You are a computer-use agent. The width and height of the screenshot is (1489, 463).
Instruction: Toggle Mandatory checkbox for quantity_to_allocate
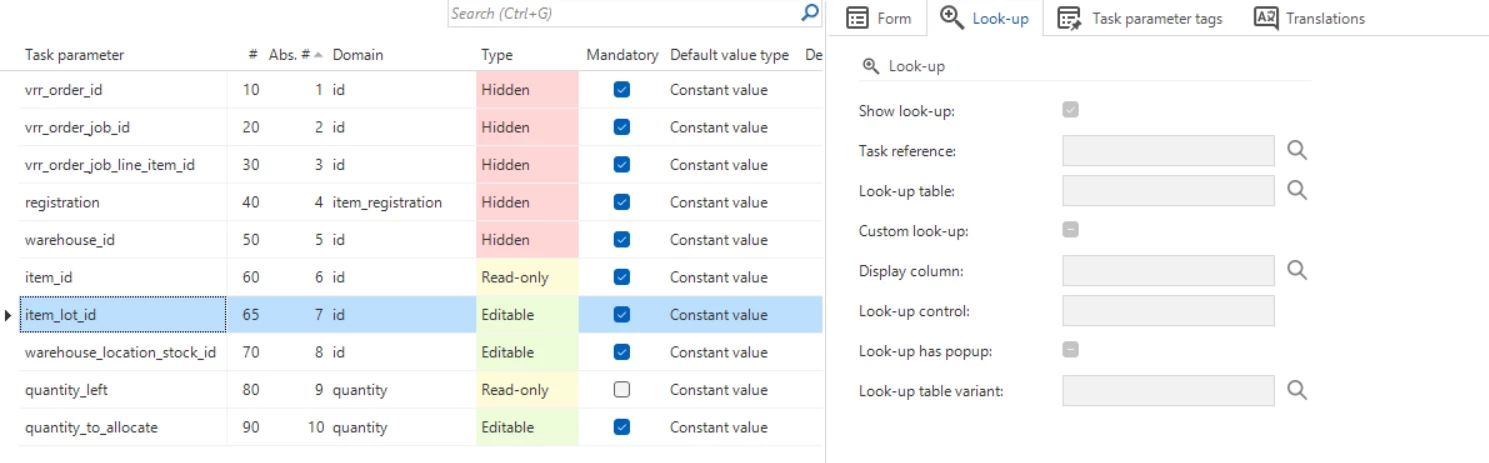click(x=622, y=427)
